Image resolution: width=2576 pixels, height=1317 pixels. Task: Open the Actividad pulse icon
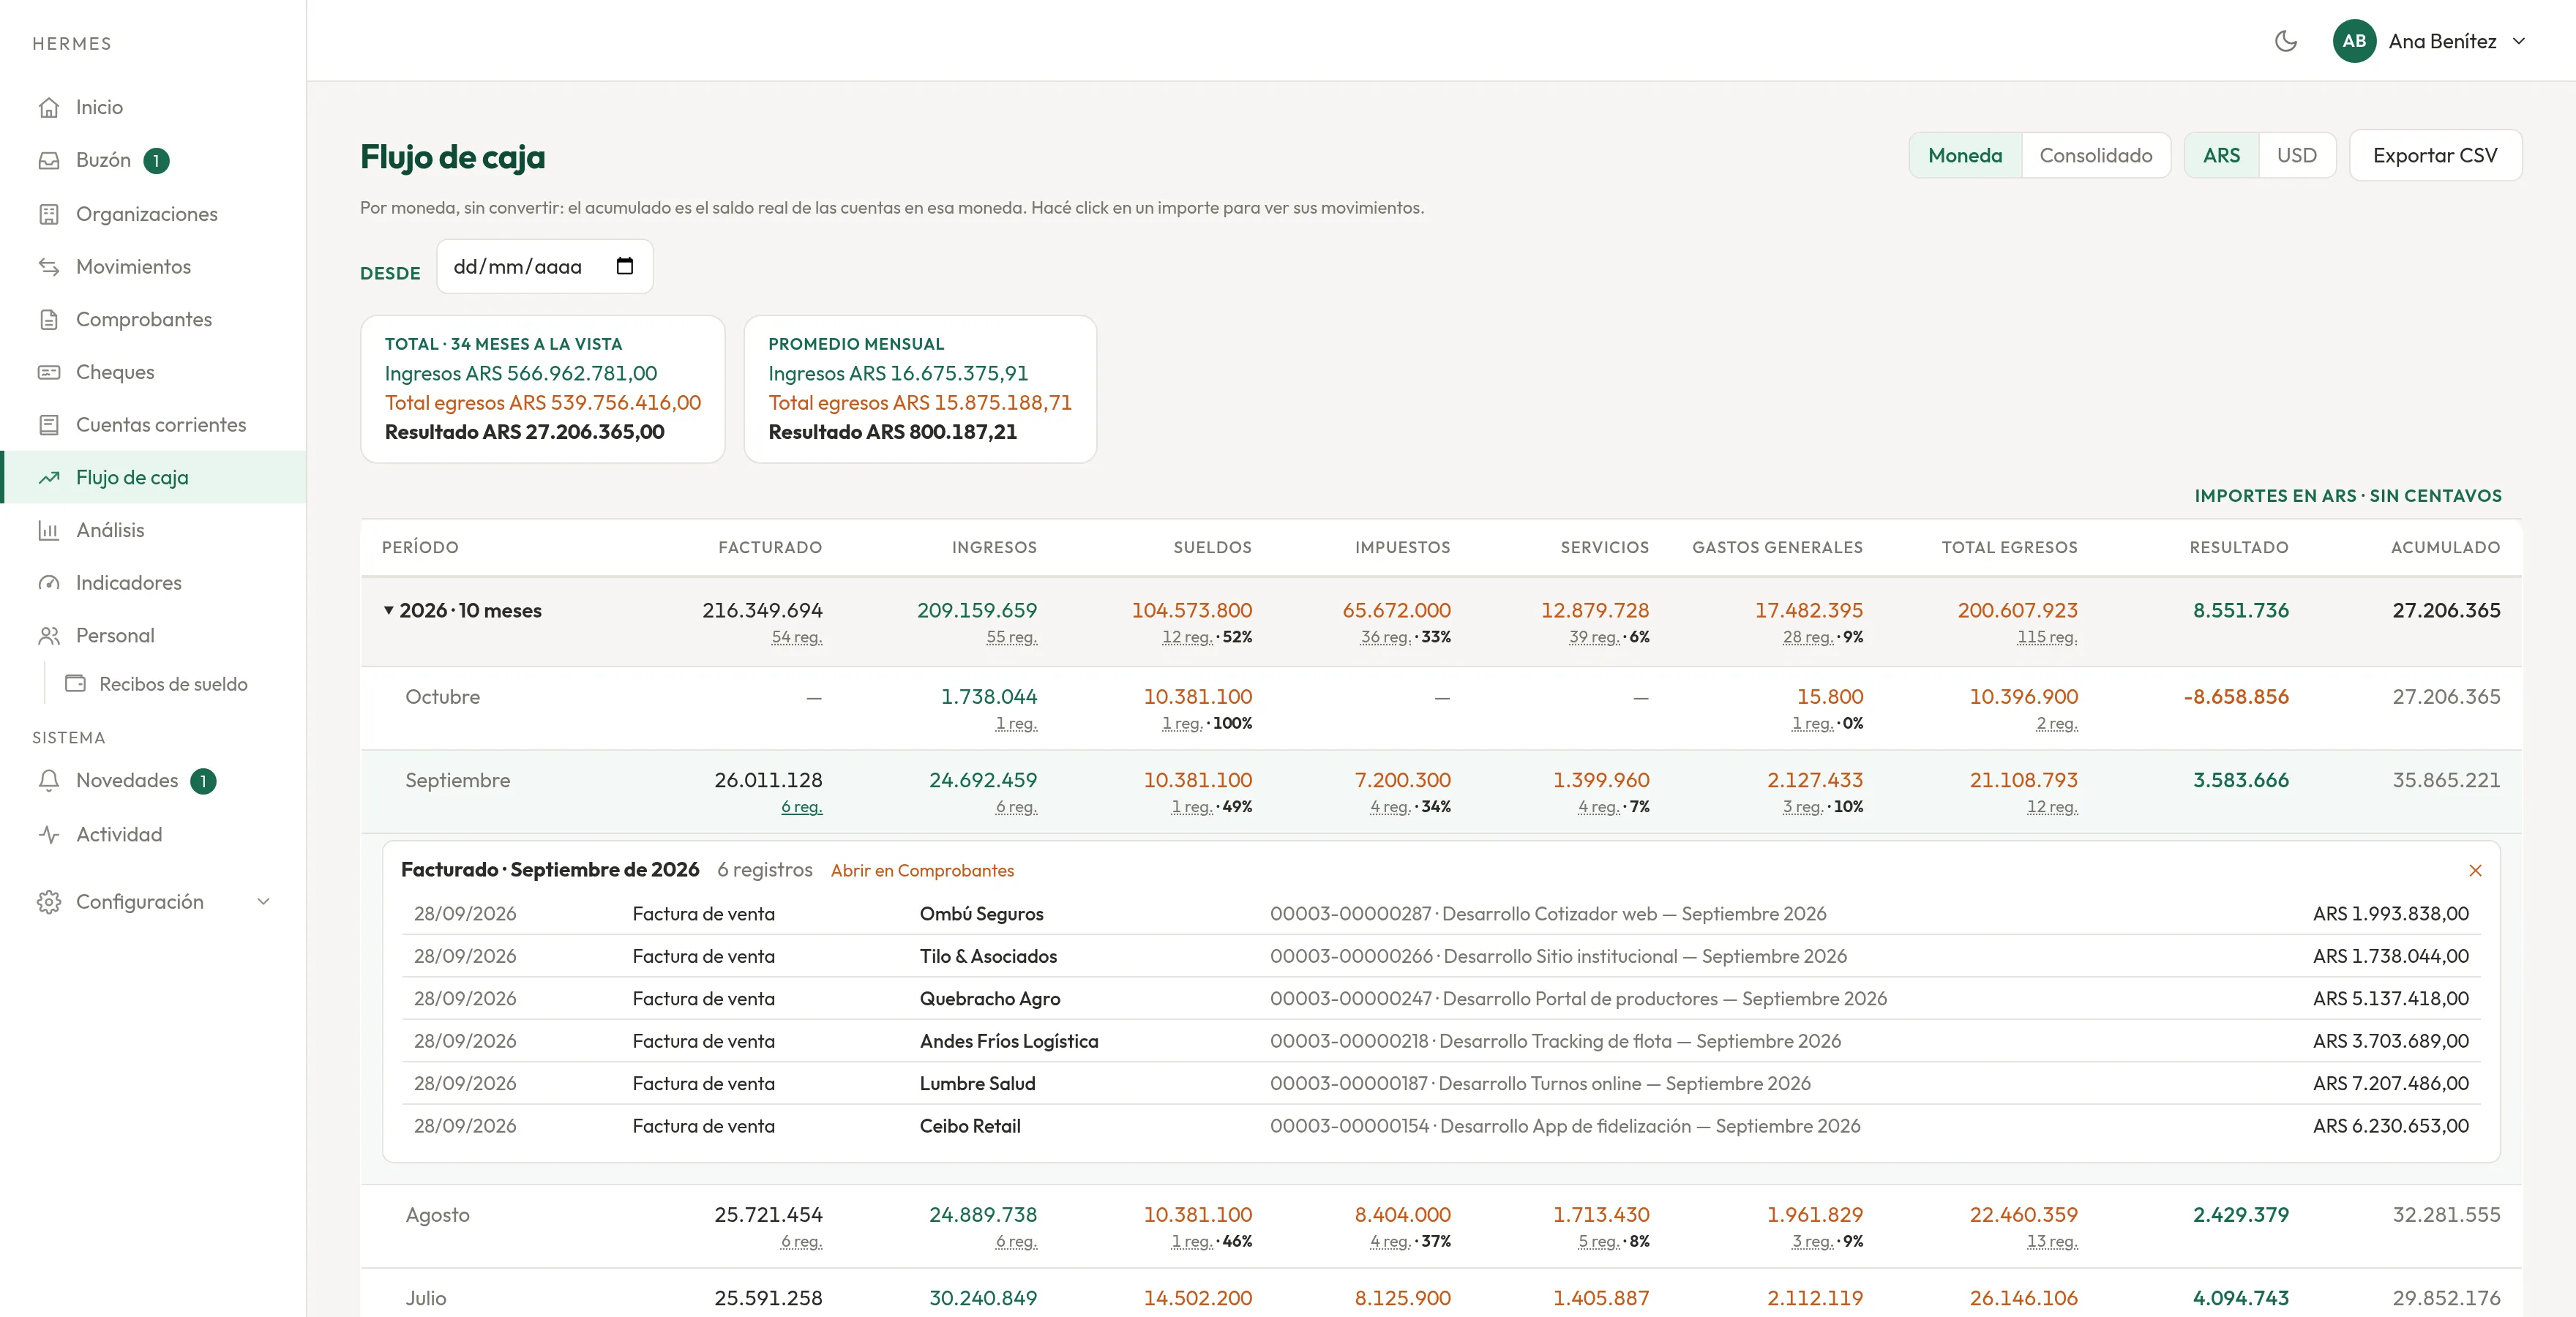[x=49, y=834]
